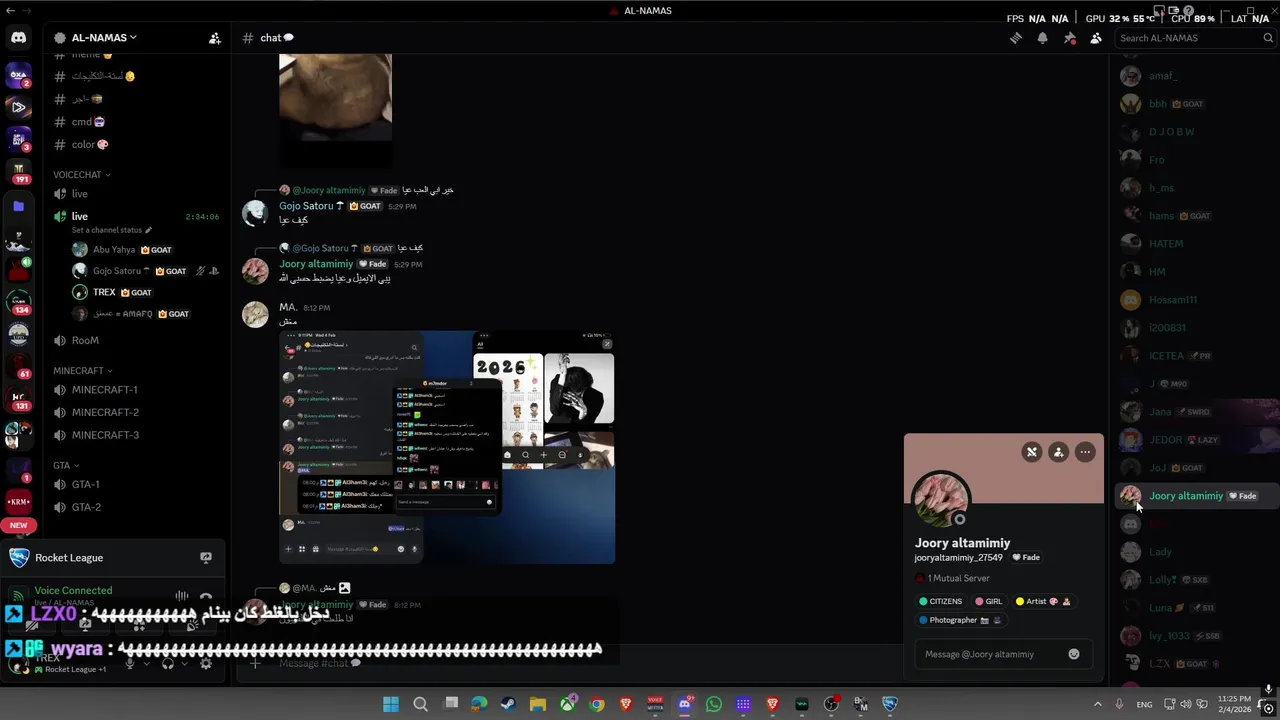Viewport: 1280px width, 720px height.
Task: Click the profile popout remove friend icon
Action: coord(1032,452)
